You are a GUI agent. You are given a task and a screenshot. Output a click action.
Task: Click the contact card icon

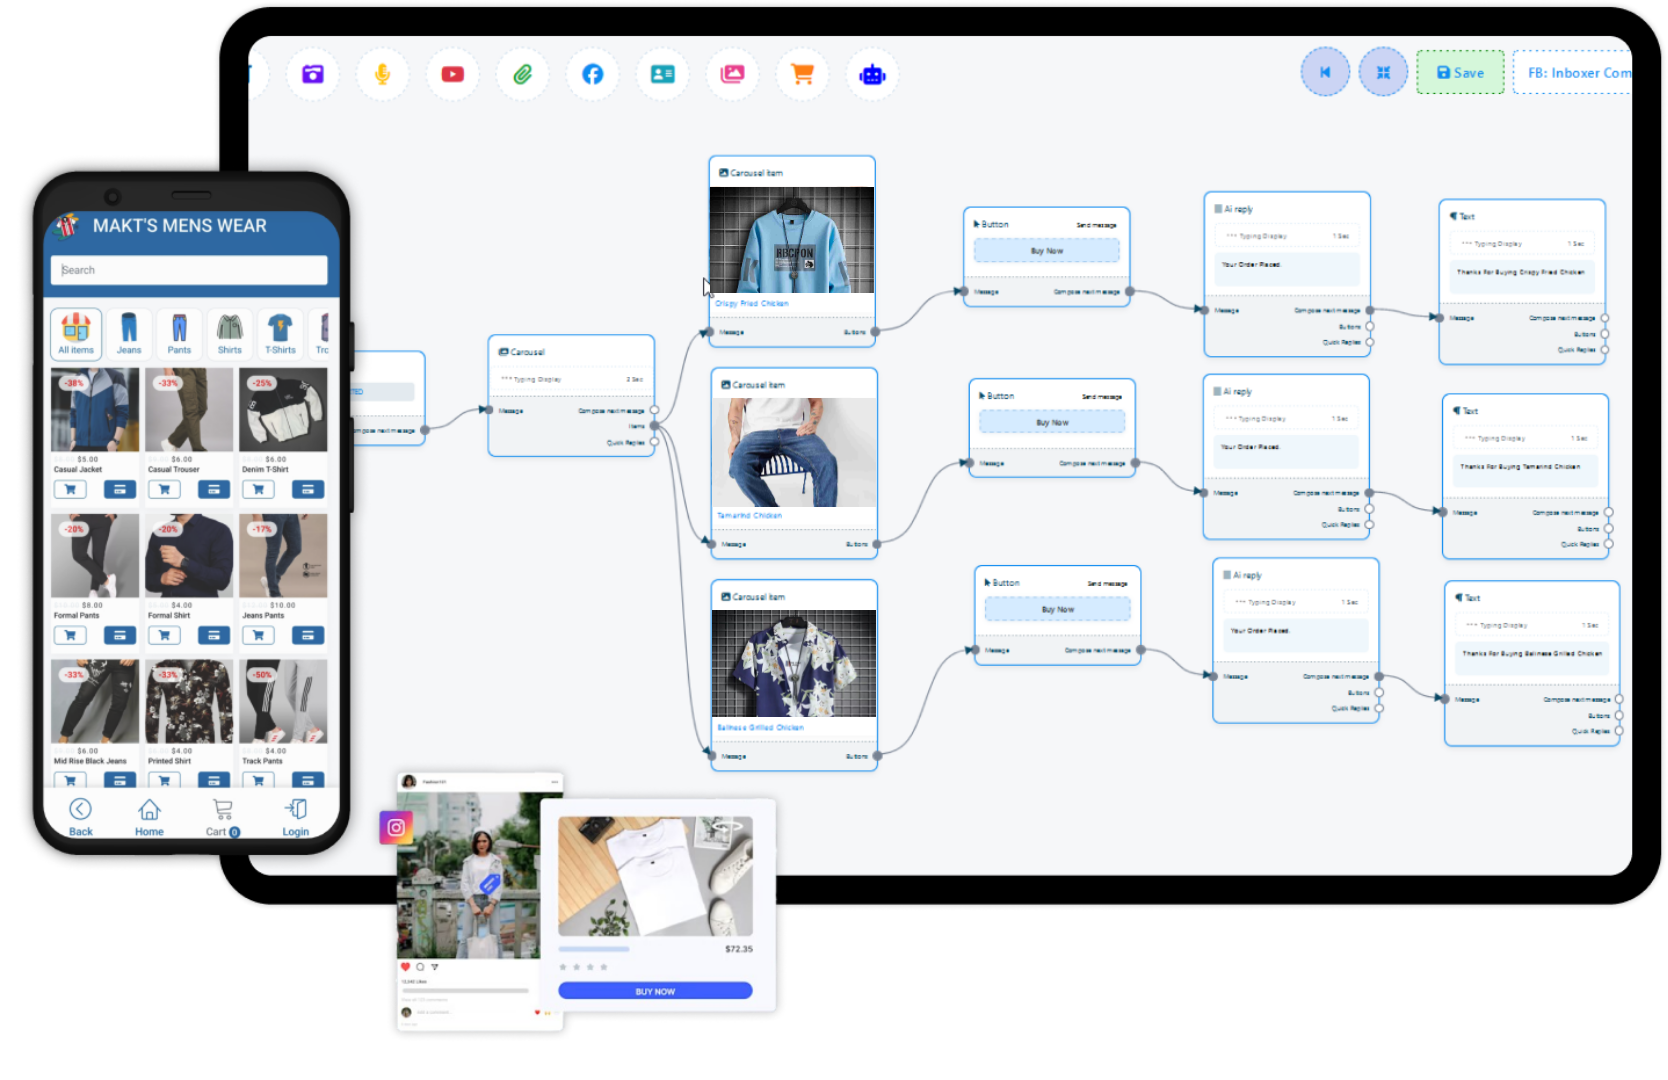tap(662, 74)
